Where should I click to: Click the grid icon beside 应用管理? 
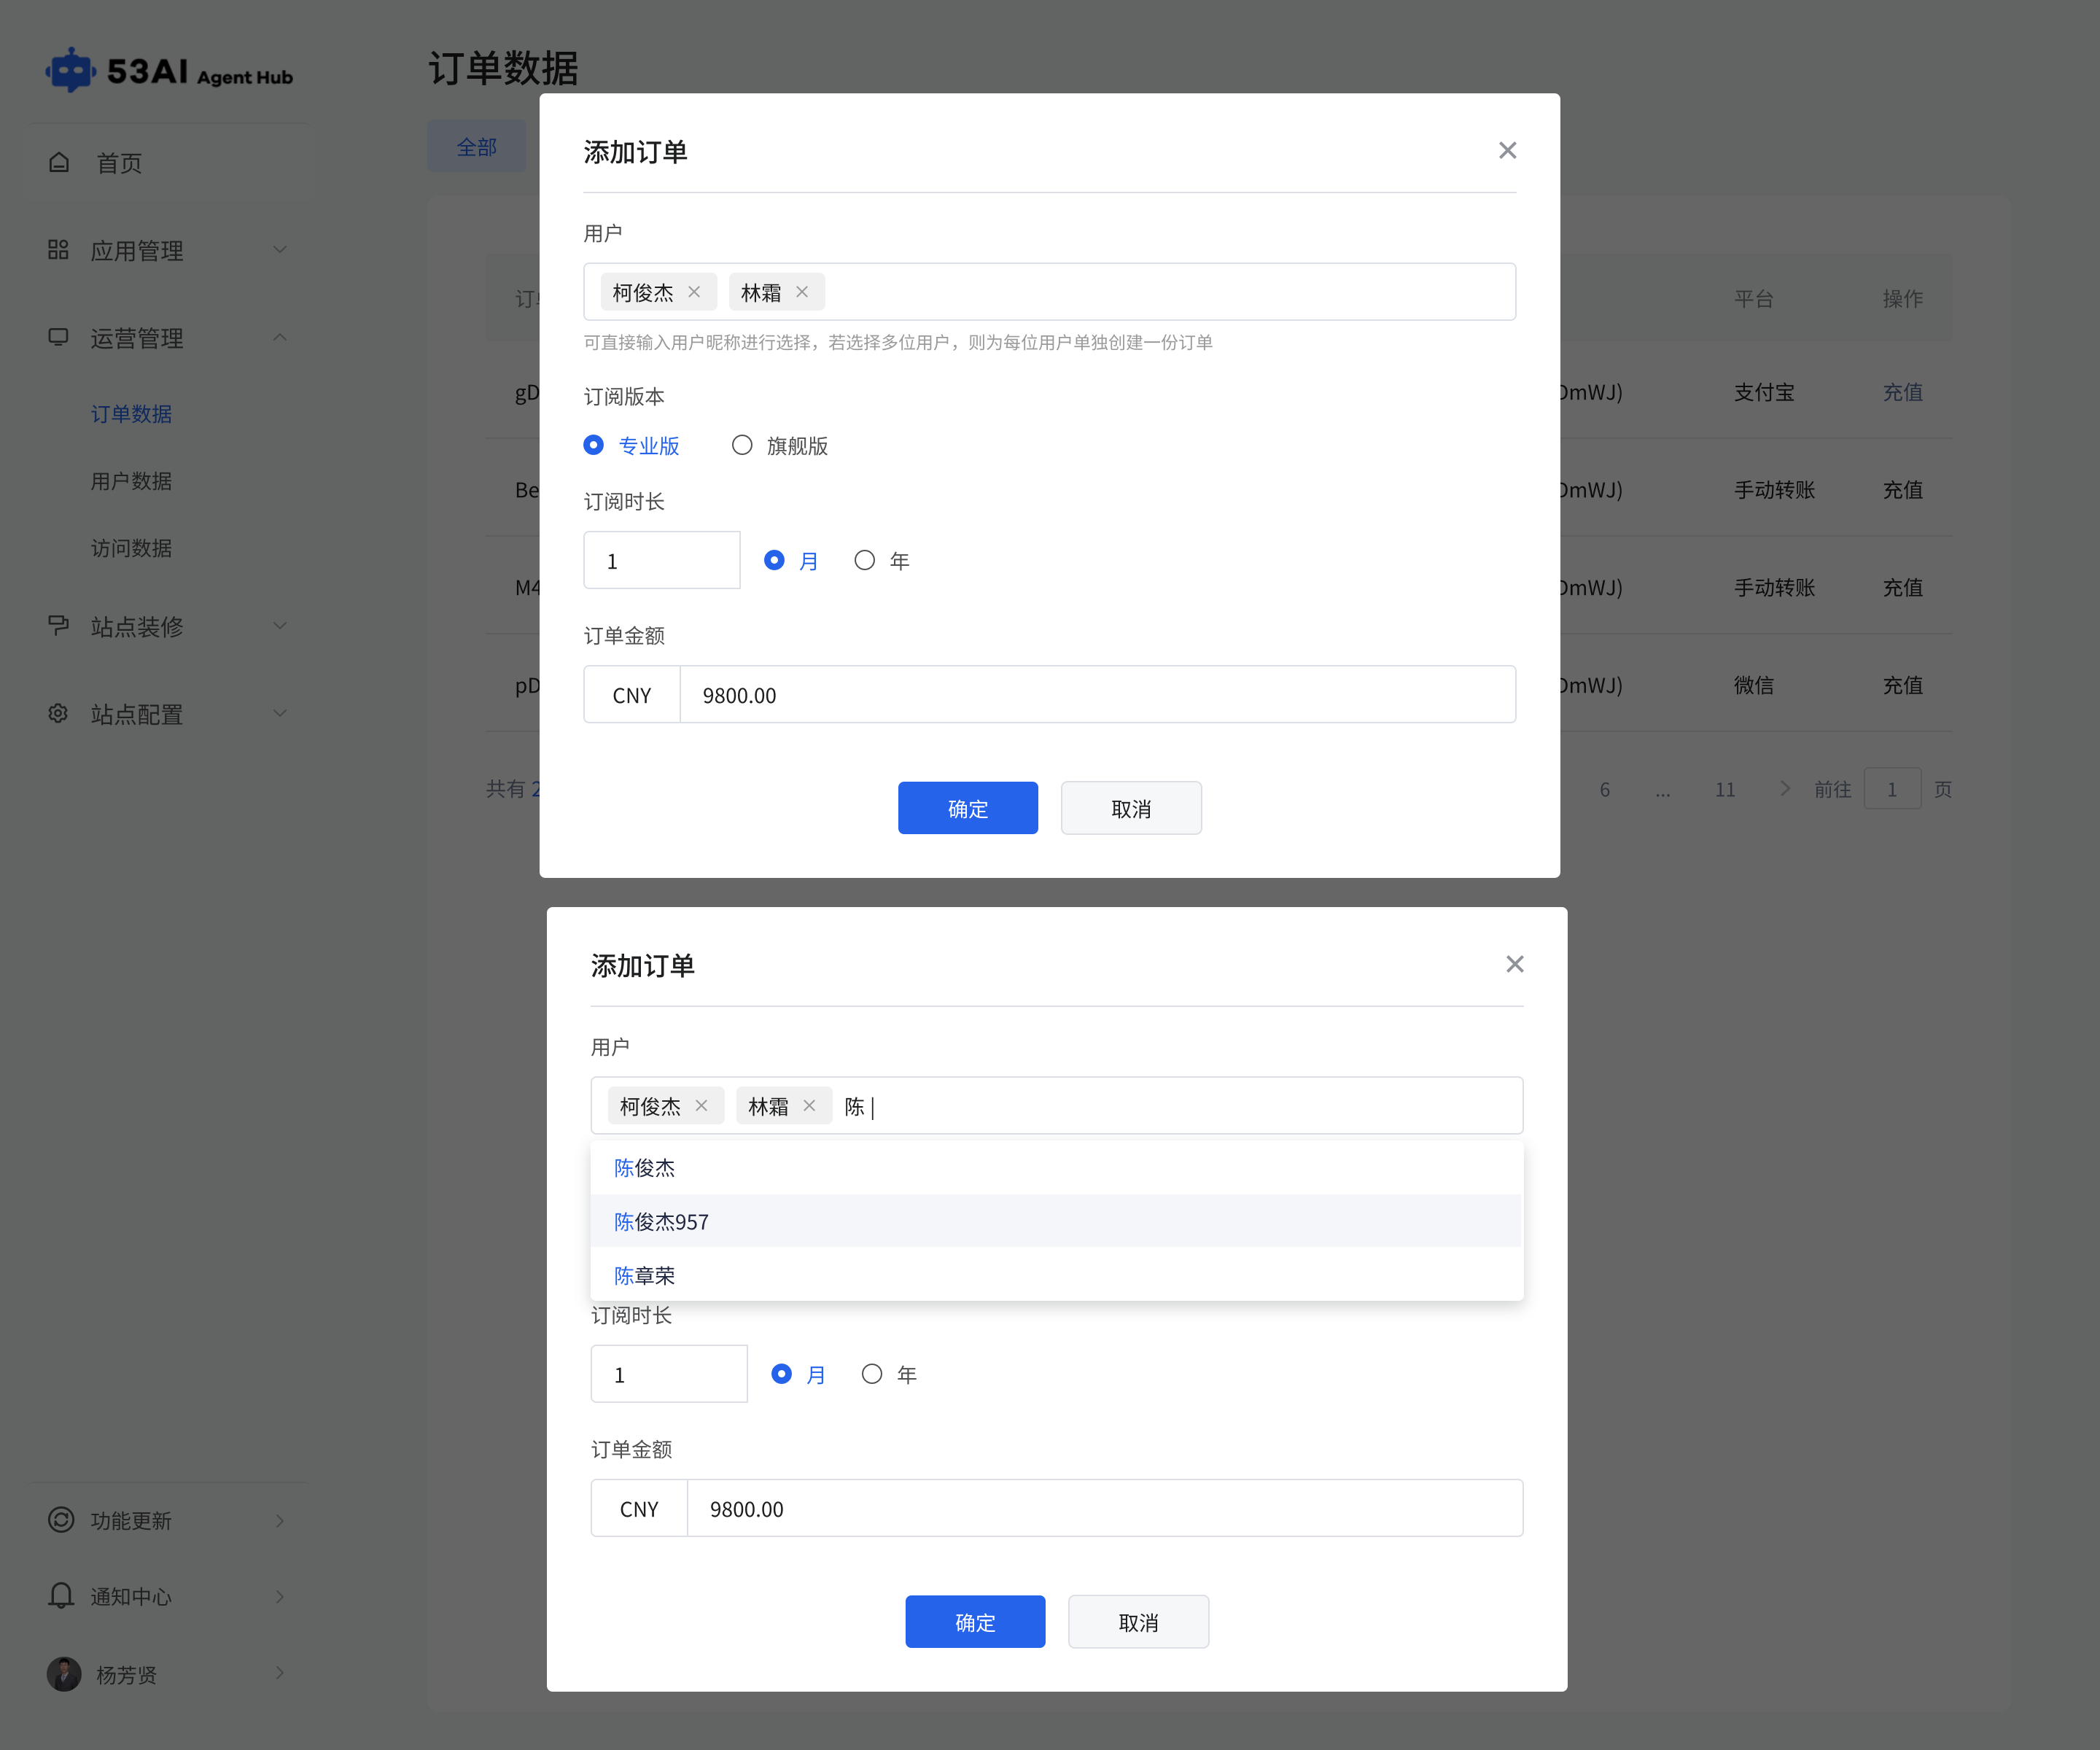[58, 250]
